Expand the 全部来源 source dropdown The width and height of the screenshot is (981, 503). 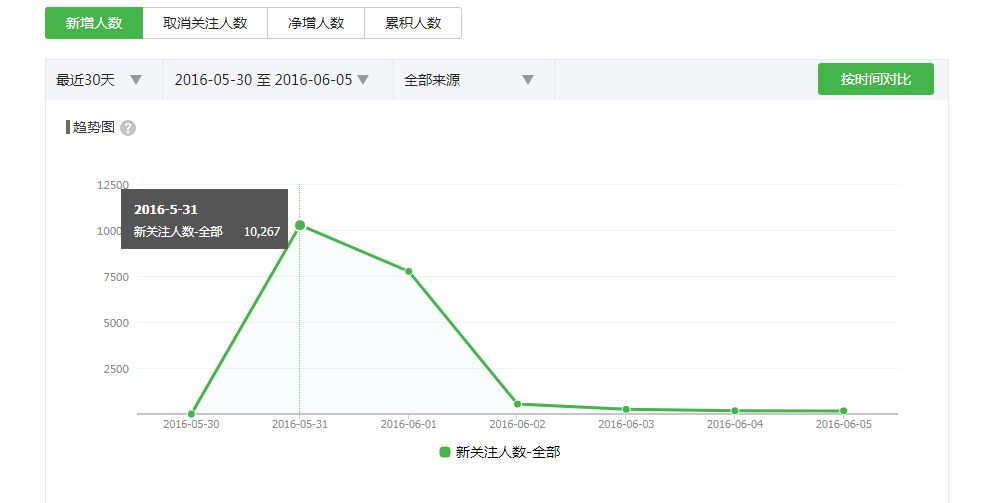pyautogui.click(x=469, y=80)
